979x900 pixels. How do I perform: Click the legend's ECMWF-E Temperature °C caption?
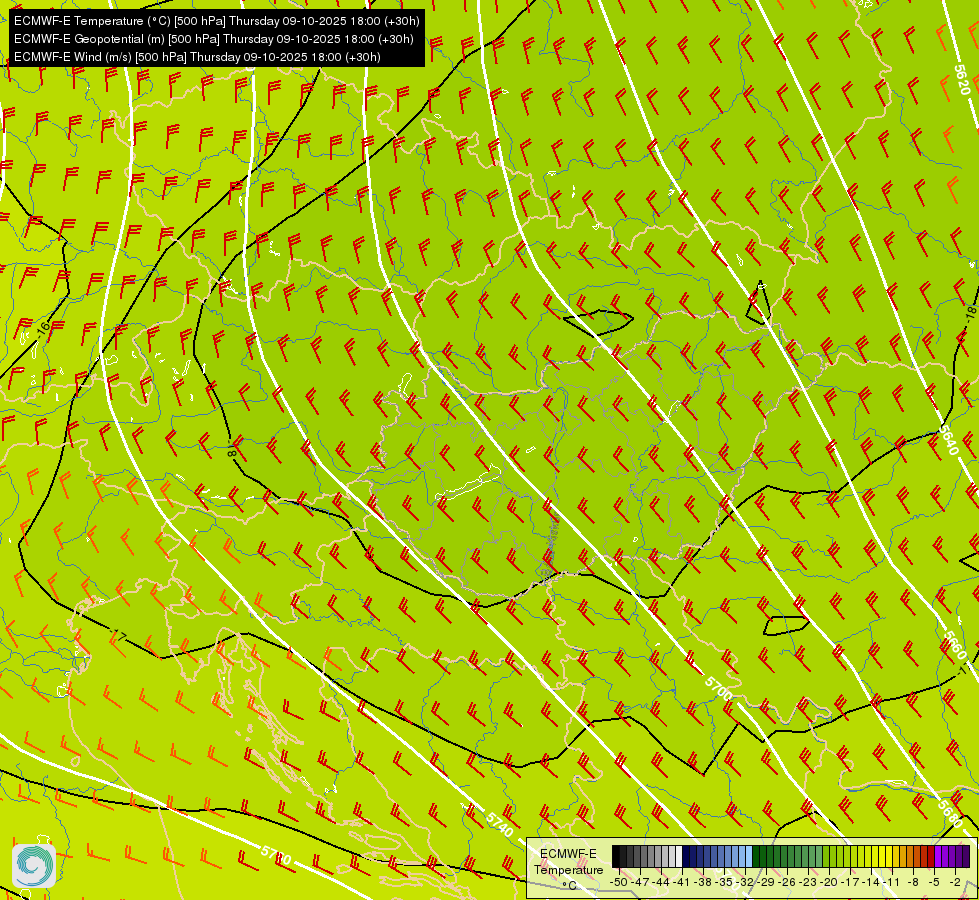pos(569,869)
